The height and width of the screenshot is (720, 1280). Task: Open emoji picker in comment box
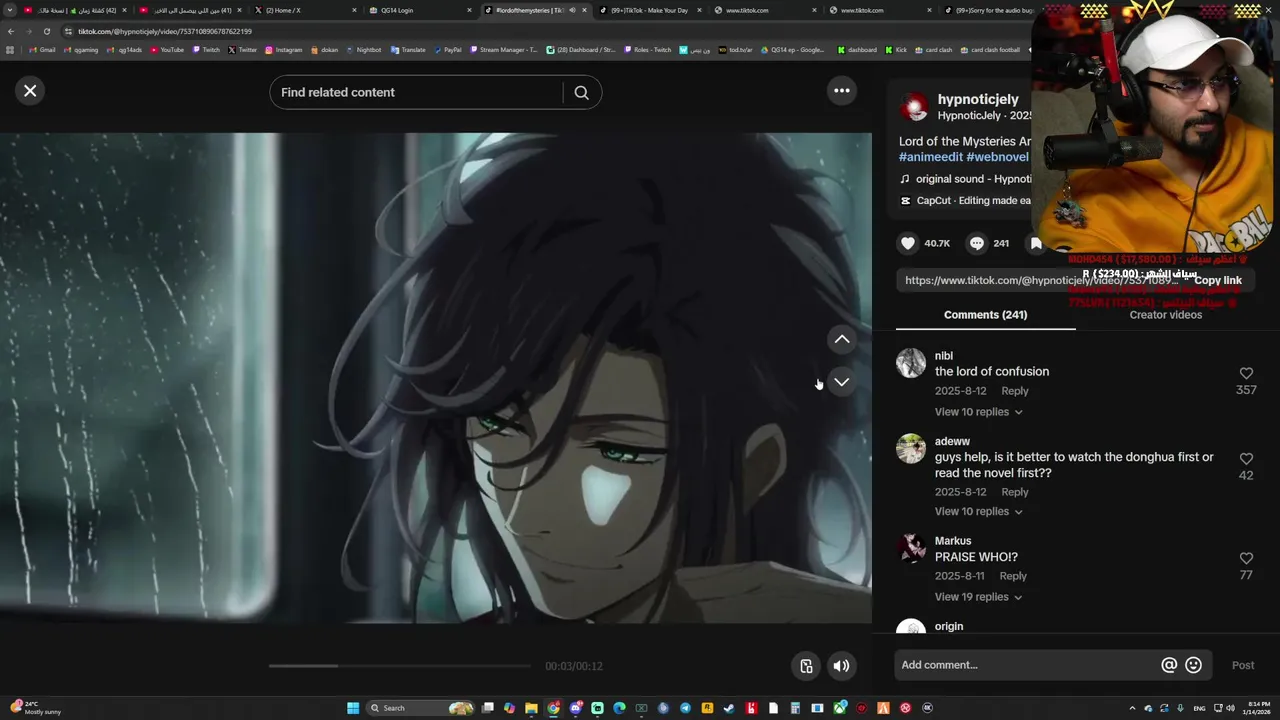1193,665
